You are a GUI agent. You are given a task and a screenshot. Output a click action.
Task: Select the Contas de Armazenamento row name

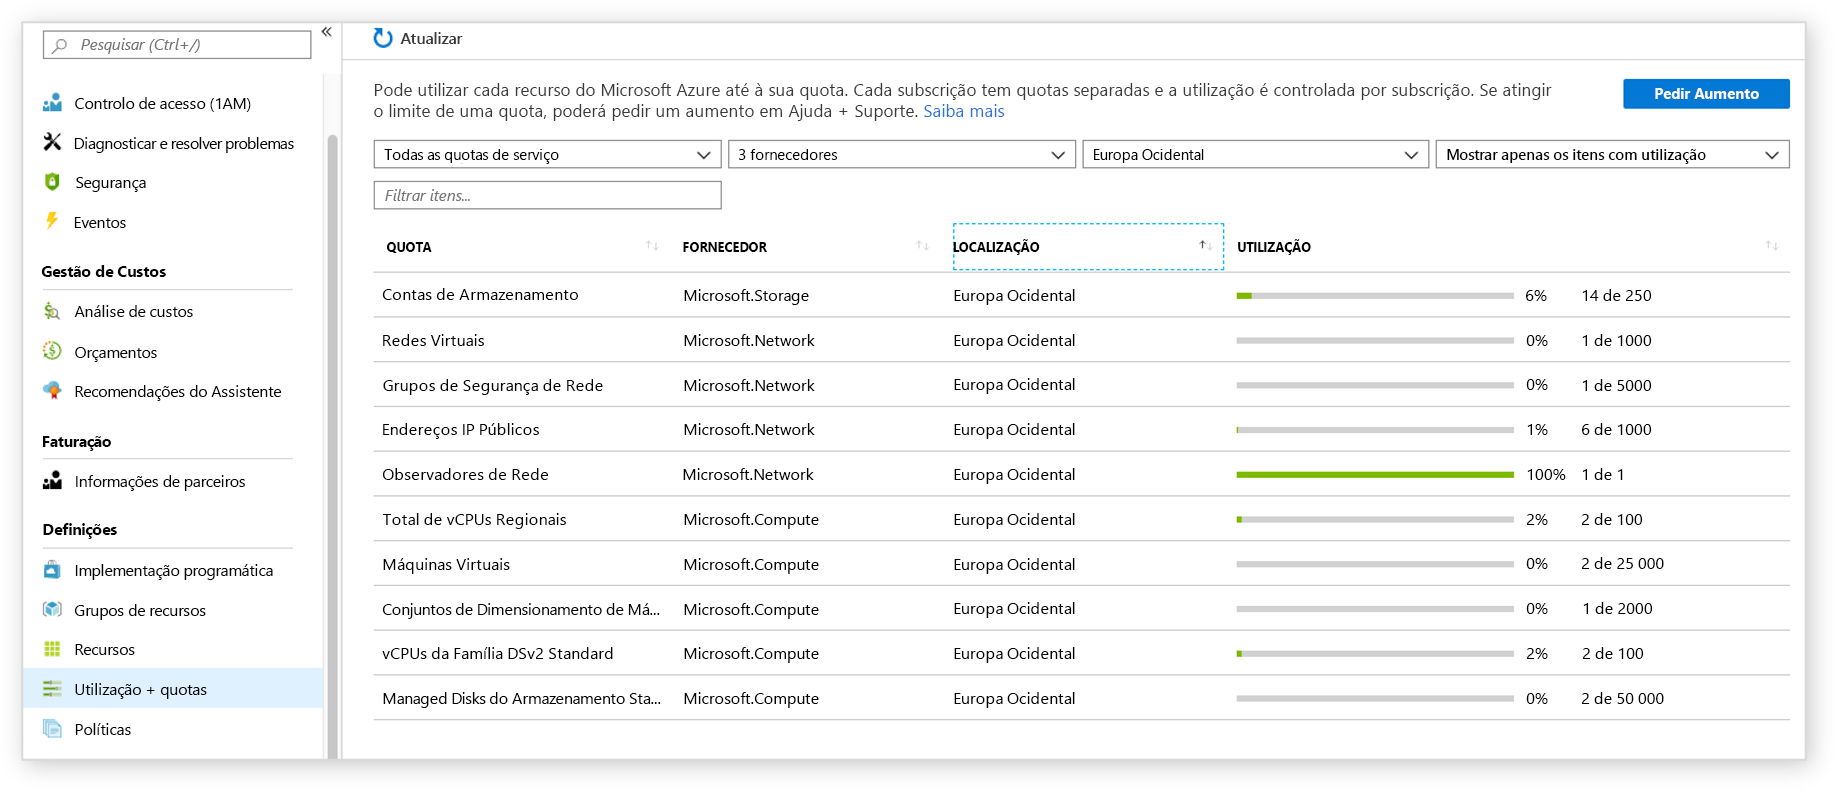tap(480, 294)
